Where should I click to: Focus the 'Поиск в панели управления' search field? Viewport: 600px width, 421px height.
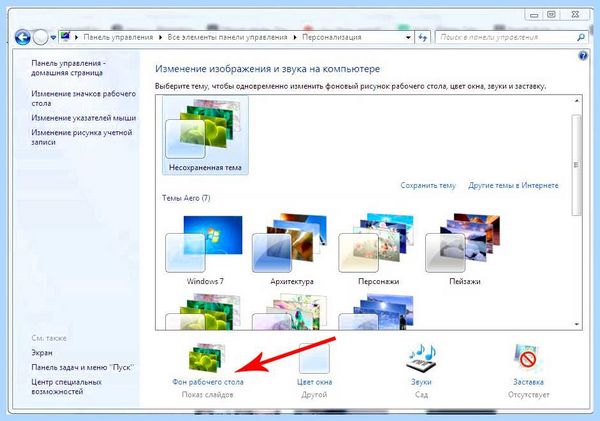click(505, 37)
